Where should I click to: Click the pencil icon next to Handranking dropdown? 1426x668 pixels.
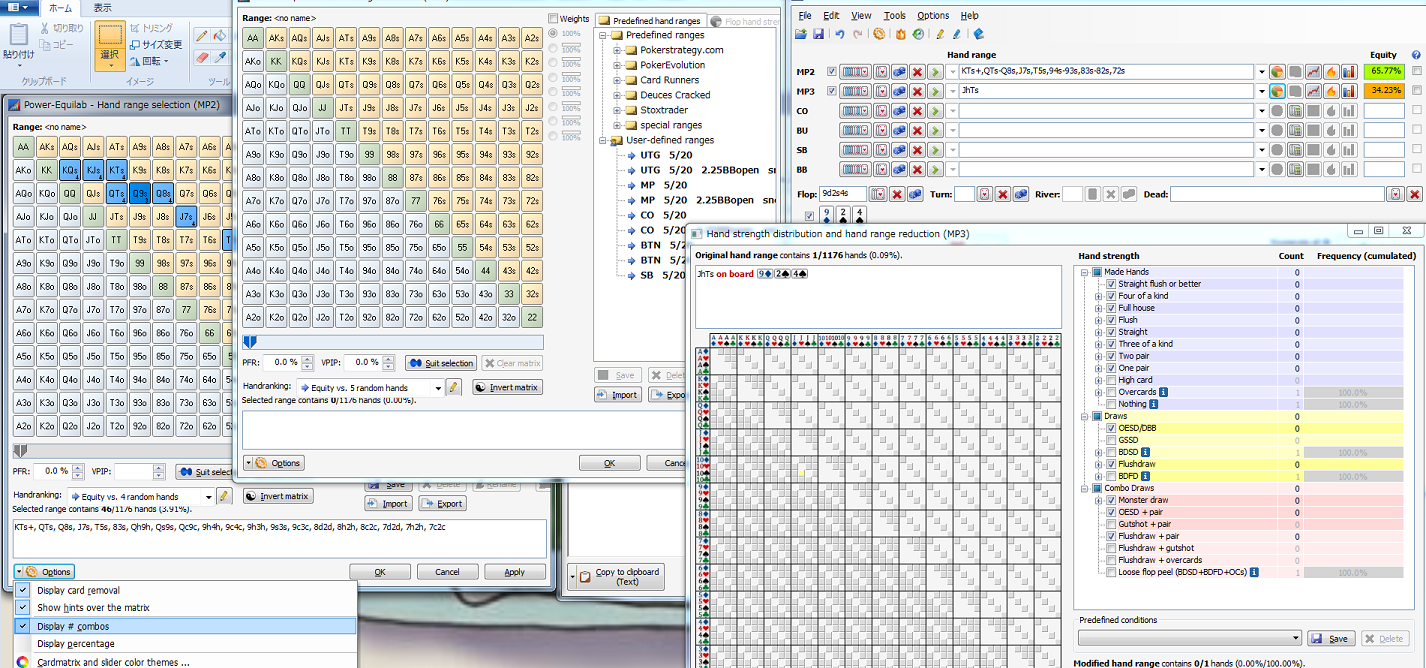pyautogui.click(x=224, y=496)
